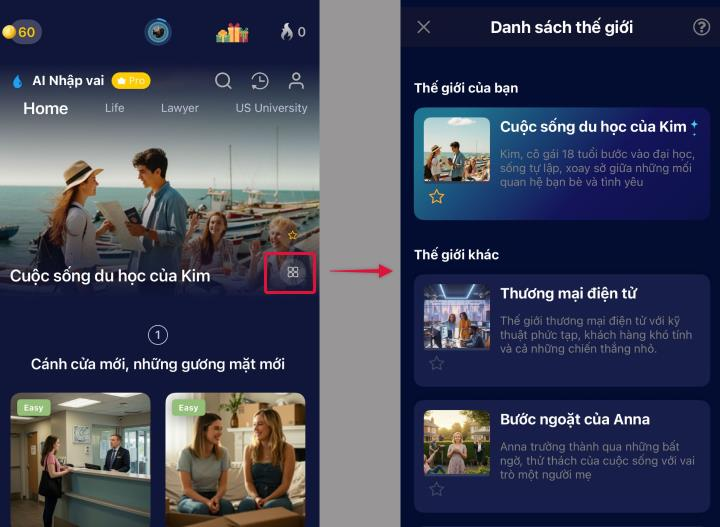720x527 pixels.
Task: Open search with the magnifier icon
Action: (x=224, y=81)
